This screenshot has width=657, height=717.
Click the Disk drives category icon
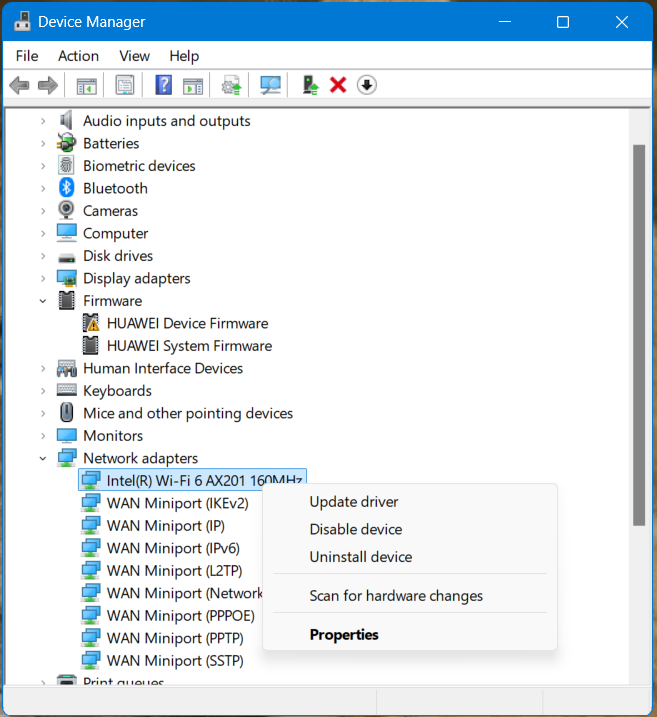67,258
